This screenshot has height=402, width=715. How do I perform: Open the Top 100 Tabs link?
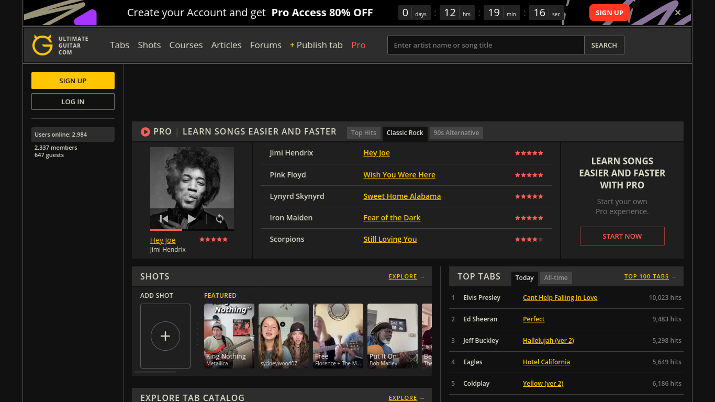pyautogui.click(x=647, y=276)
